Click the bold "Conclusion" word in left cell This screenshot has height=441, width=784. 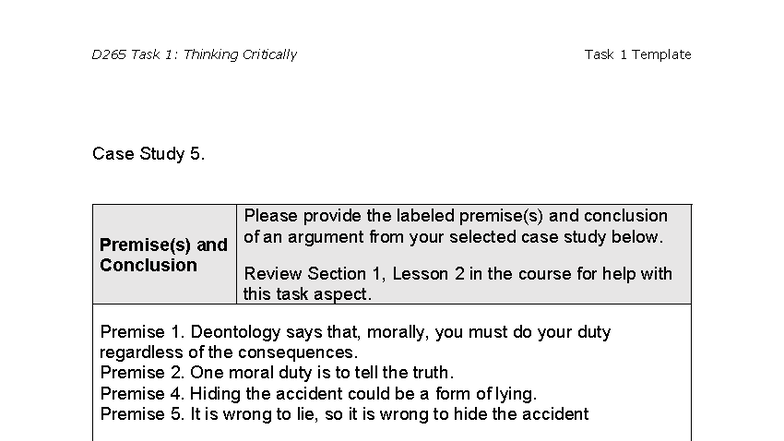pos(148,265)
